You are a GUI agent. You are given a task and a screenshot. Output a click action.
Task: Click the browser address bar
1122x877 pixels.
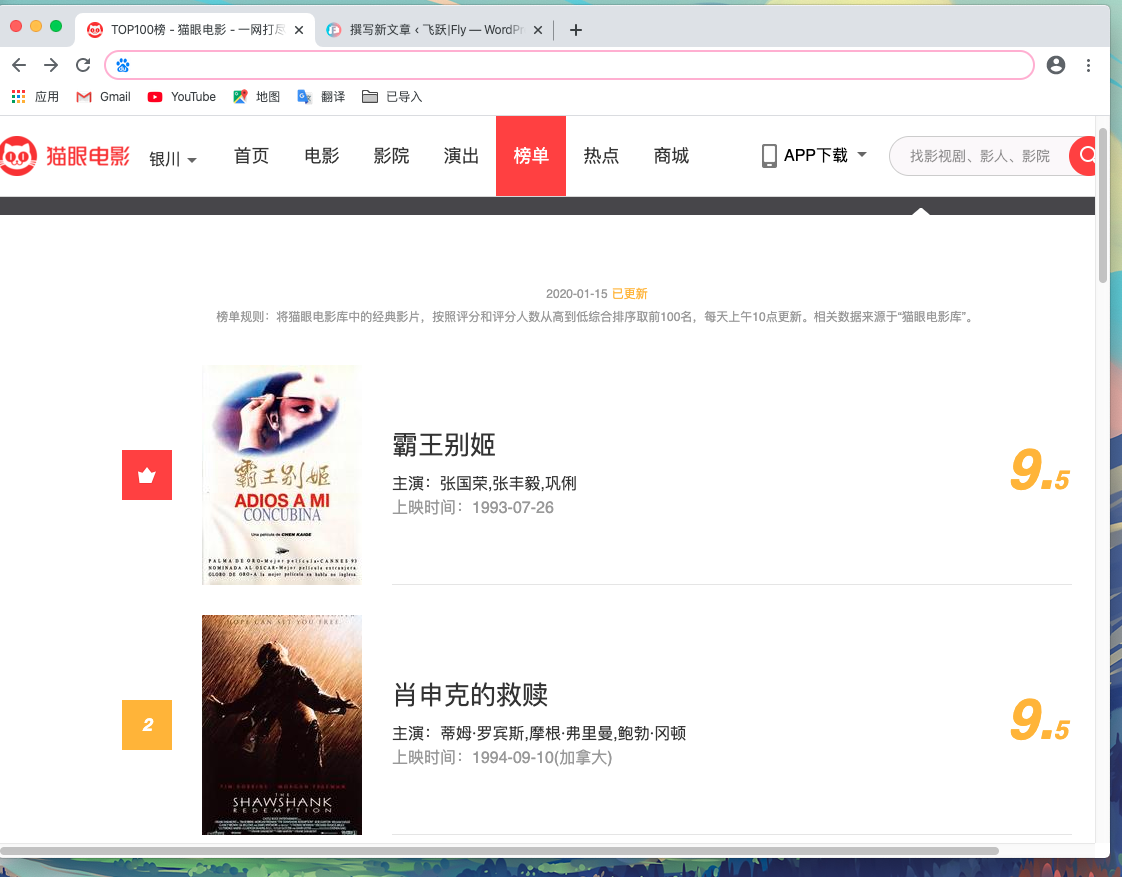click(569, 65)
